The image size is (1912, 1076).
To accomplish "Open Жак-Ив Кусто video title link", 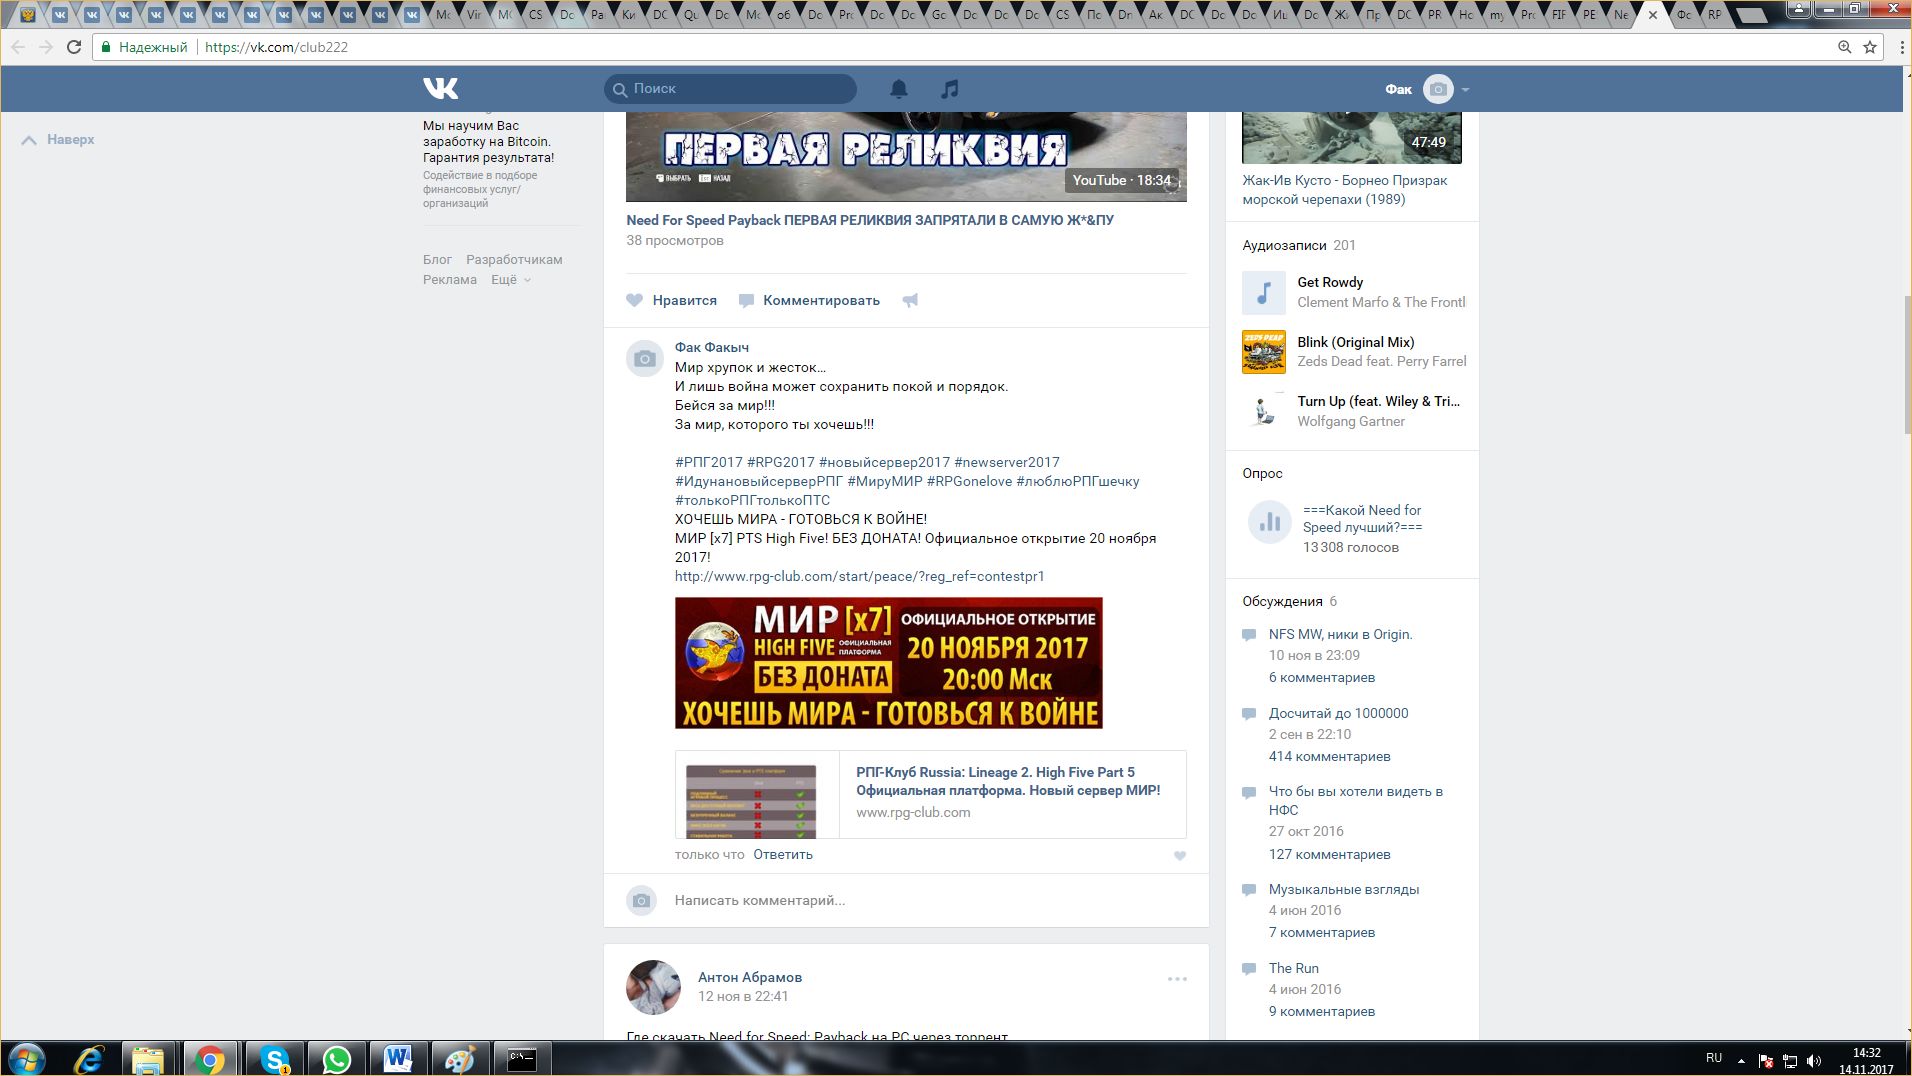I will point(1344,190).
